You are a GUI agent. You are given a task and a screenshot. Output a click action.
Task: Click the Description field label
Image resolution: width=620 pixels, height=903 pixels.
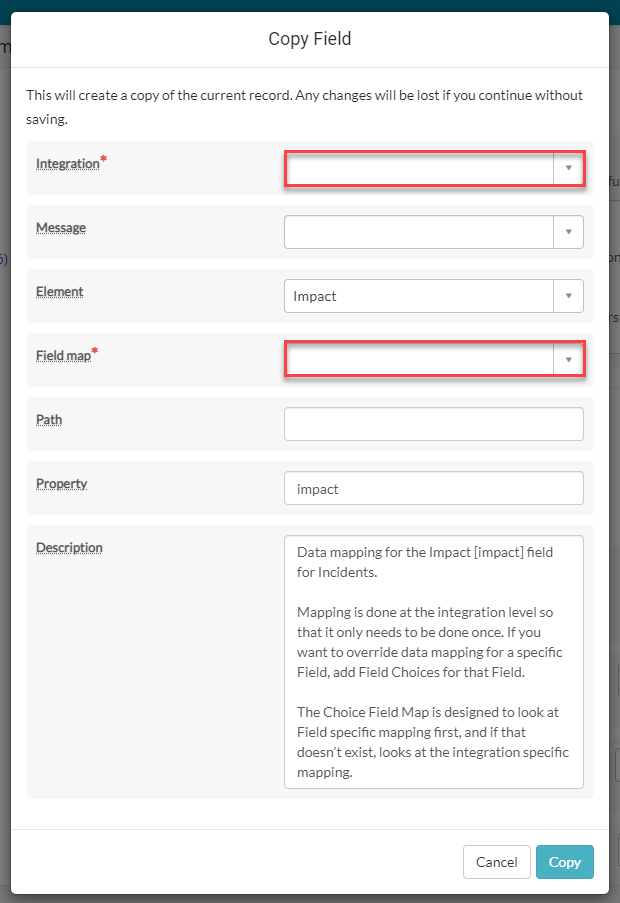point(69,548)
